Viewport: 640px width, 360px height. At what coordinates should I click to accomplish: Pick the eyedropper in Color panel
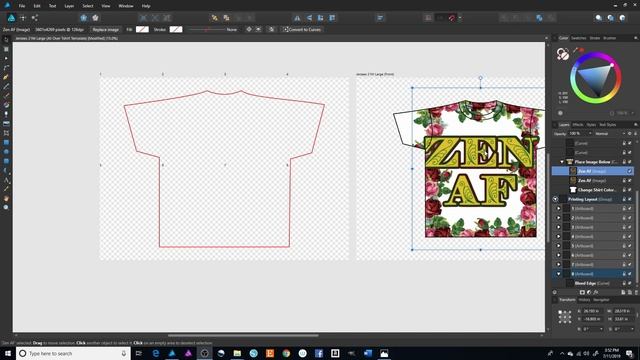click(x=576, y=50)
